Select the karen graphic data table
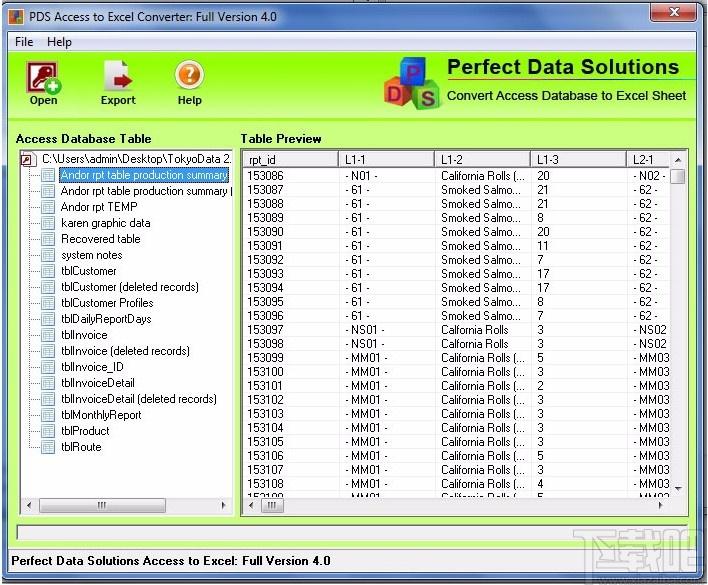The height and width of the screenshot is (585, 708). (106, 223)
